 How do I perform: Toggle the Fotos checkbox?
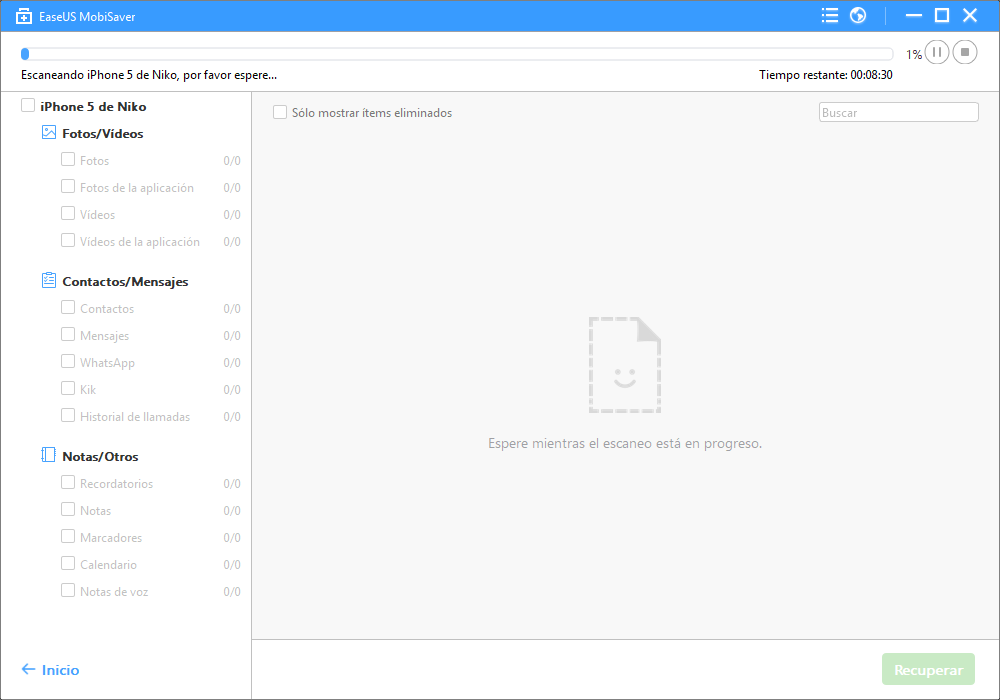click(x=68, y=160)
